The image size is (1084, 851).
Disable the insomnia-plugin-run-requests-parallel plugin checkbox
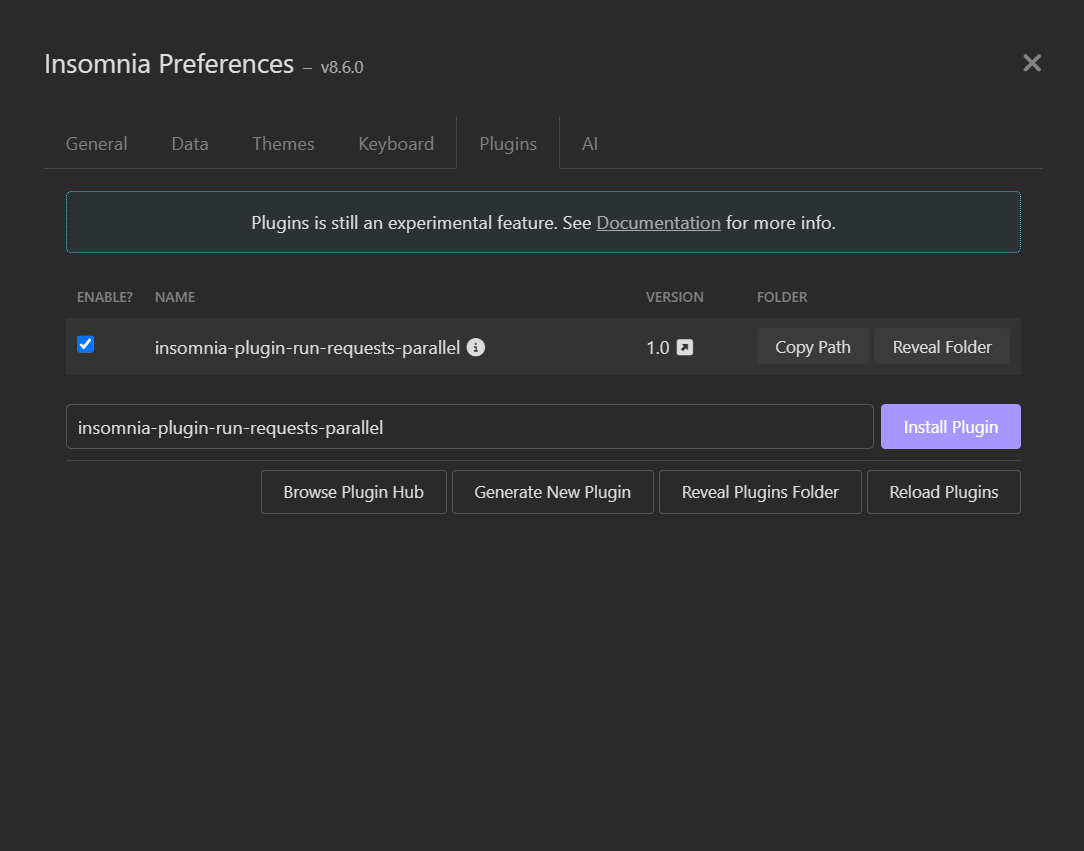pyautogui.click(x=86, y=344)
